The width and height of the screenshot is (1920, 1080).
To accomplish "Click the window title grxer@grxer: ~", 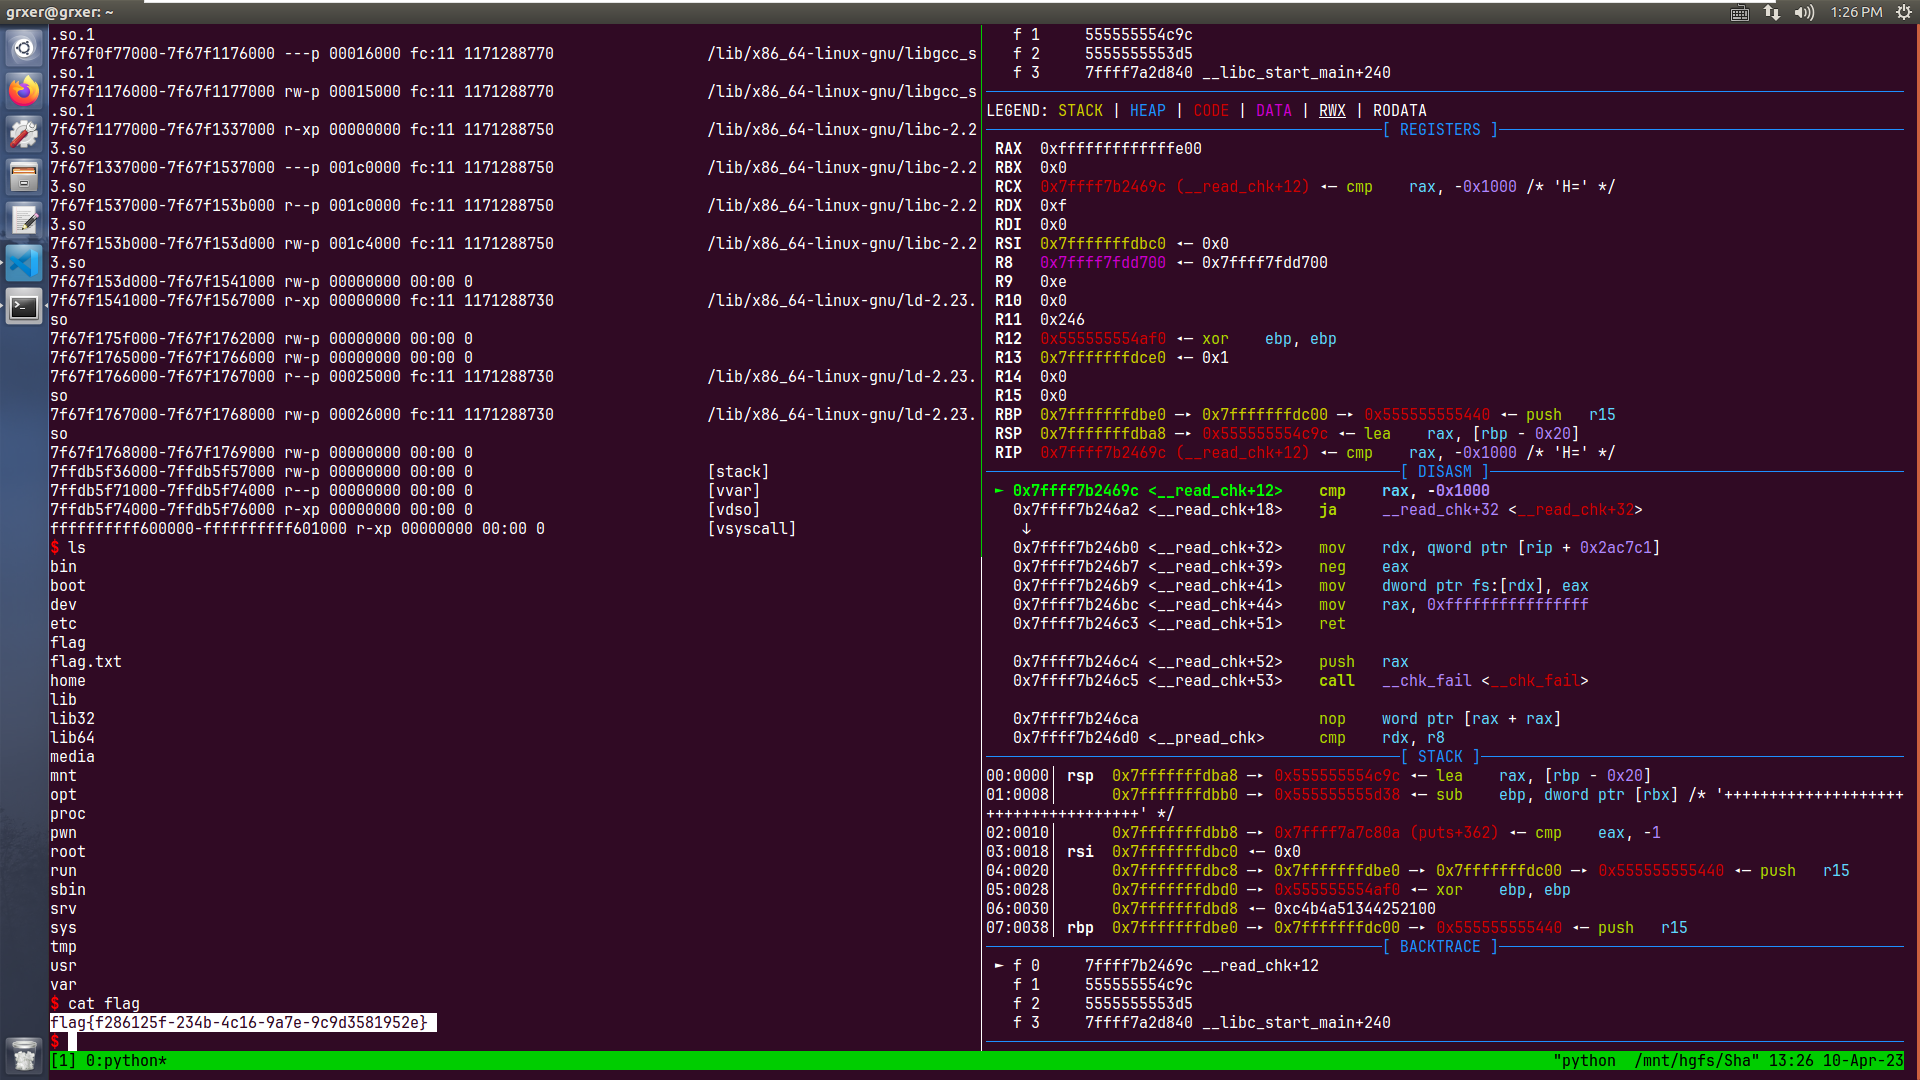I will (60, 12).
